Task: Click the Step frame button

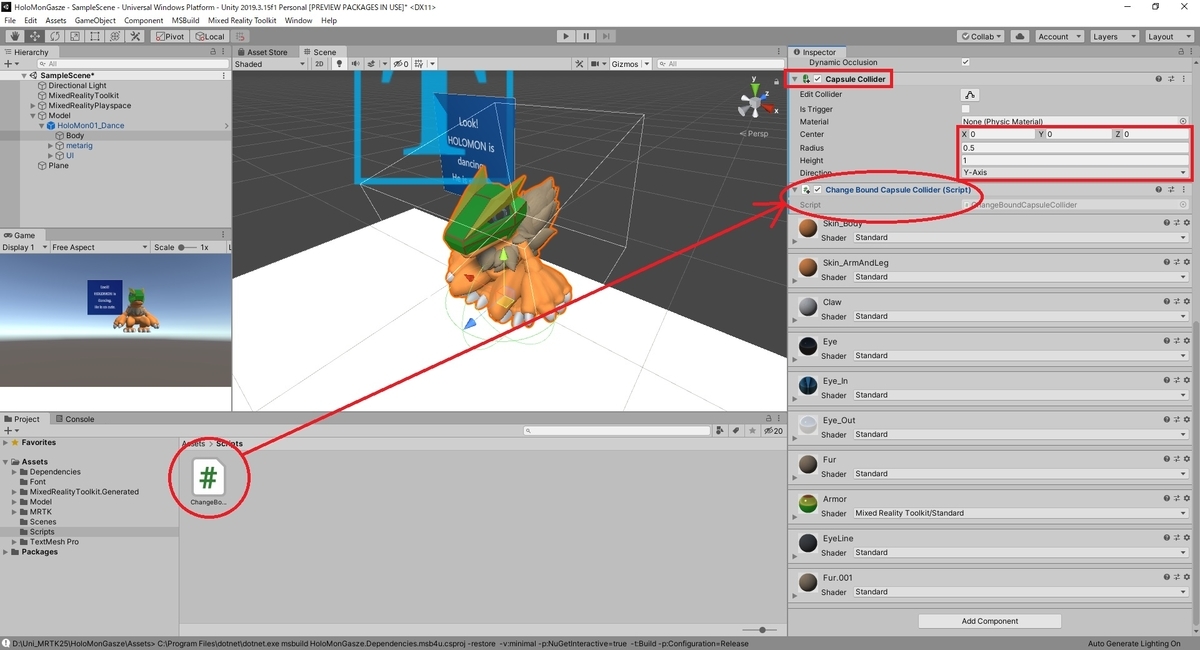Action: point(608,36)
